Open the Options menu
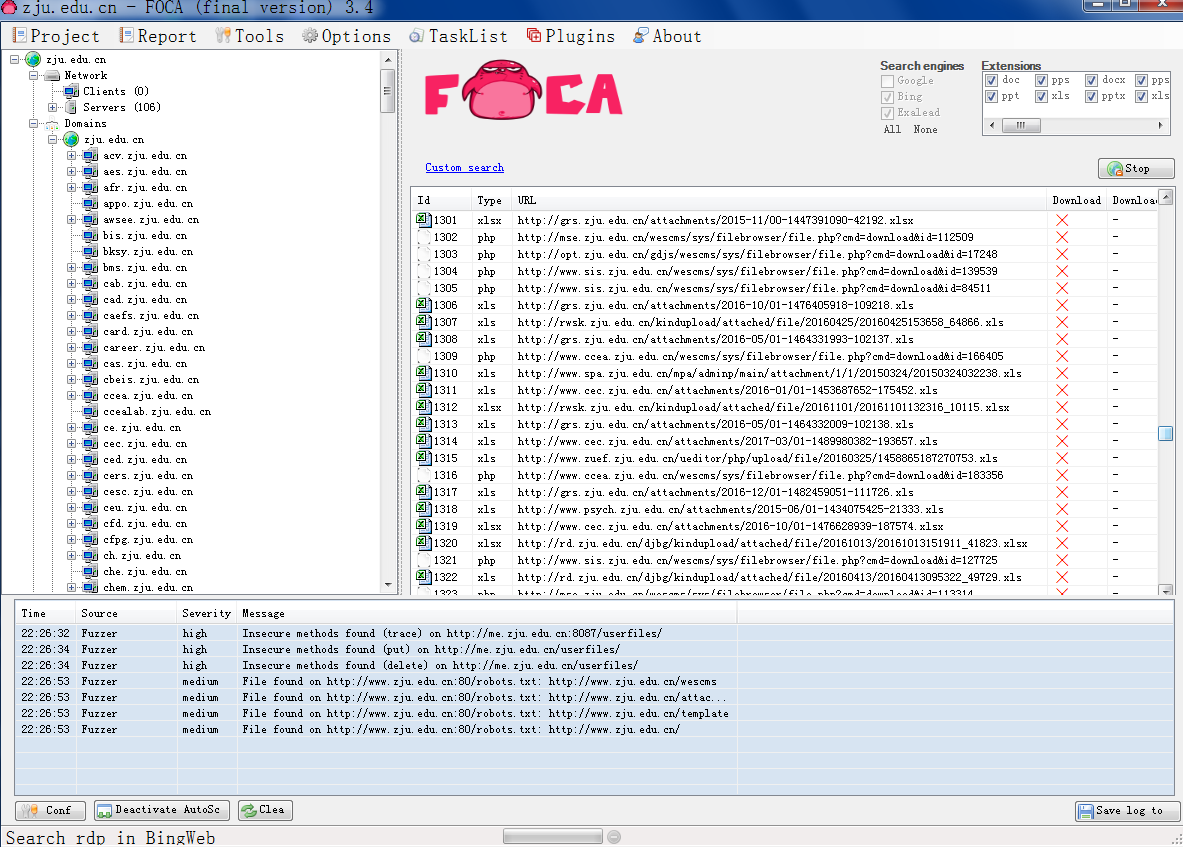Screen dimensions: 1183x847 [x=347, y=36]
